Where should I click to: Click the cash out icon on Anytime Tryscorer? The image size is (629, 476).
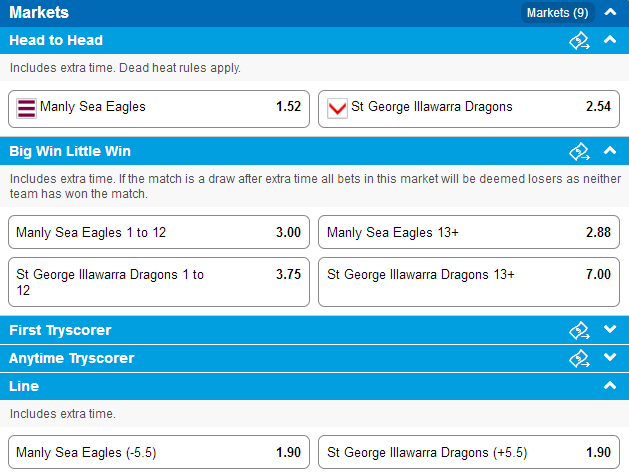579,359
